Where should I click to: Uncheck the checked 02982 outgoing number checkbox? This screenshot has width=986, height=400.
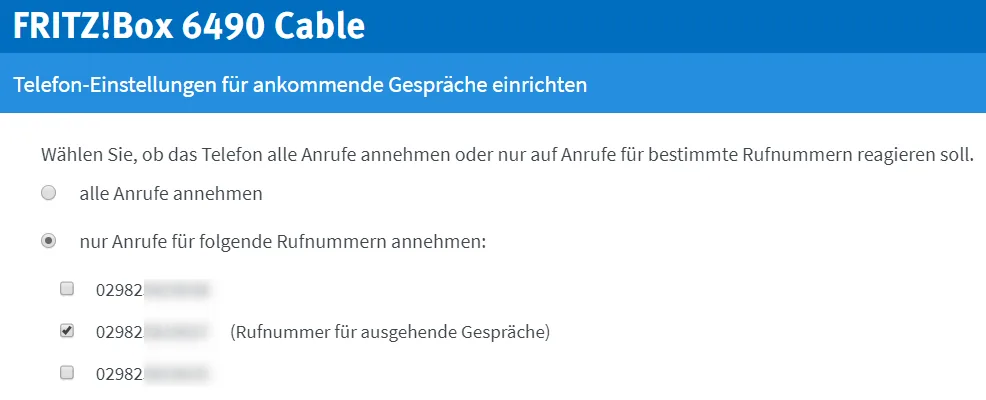(67, 331)
